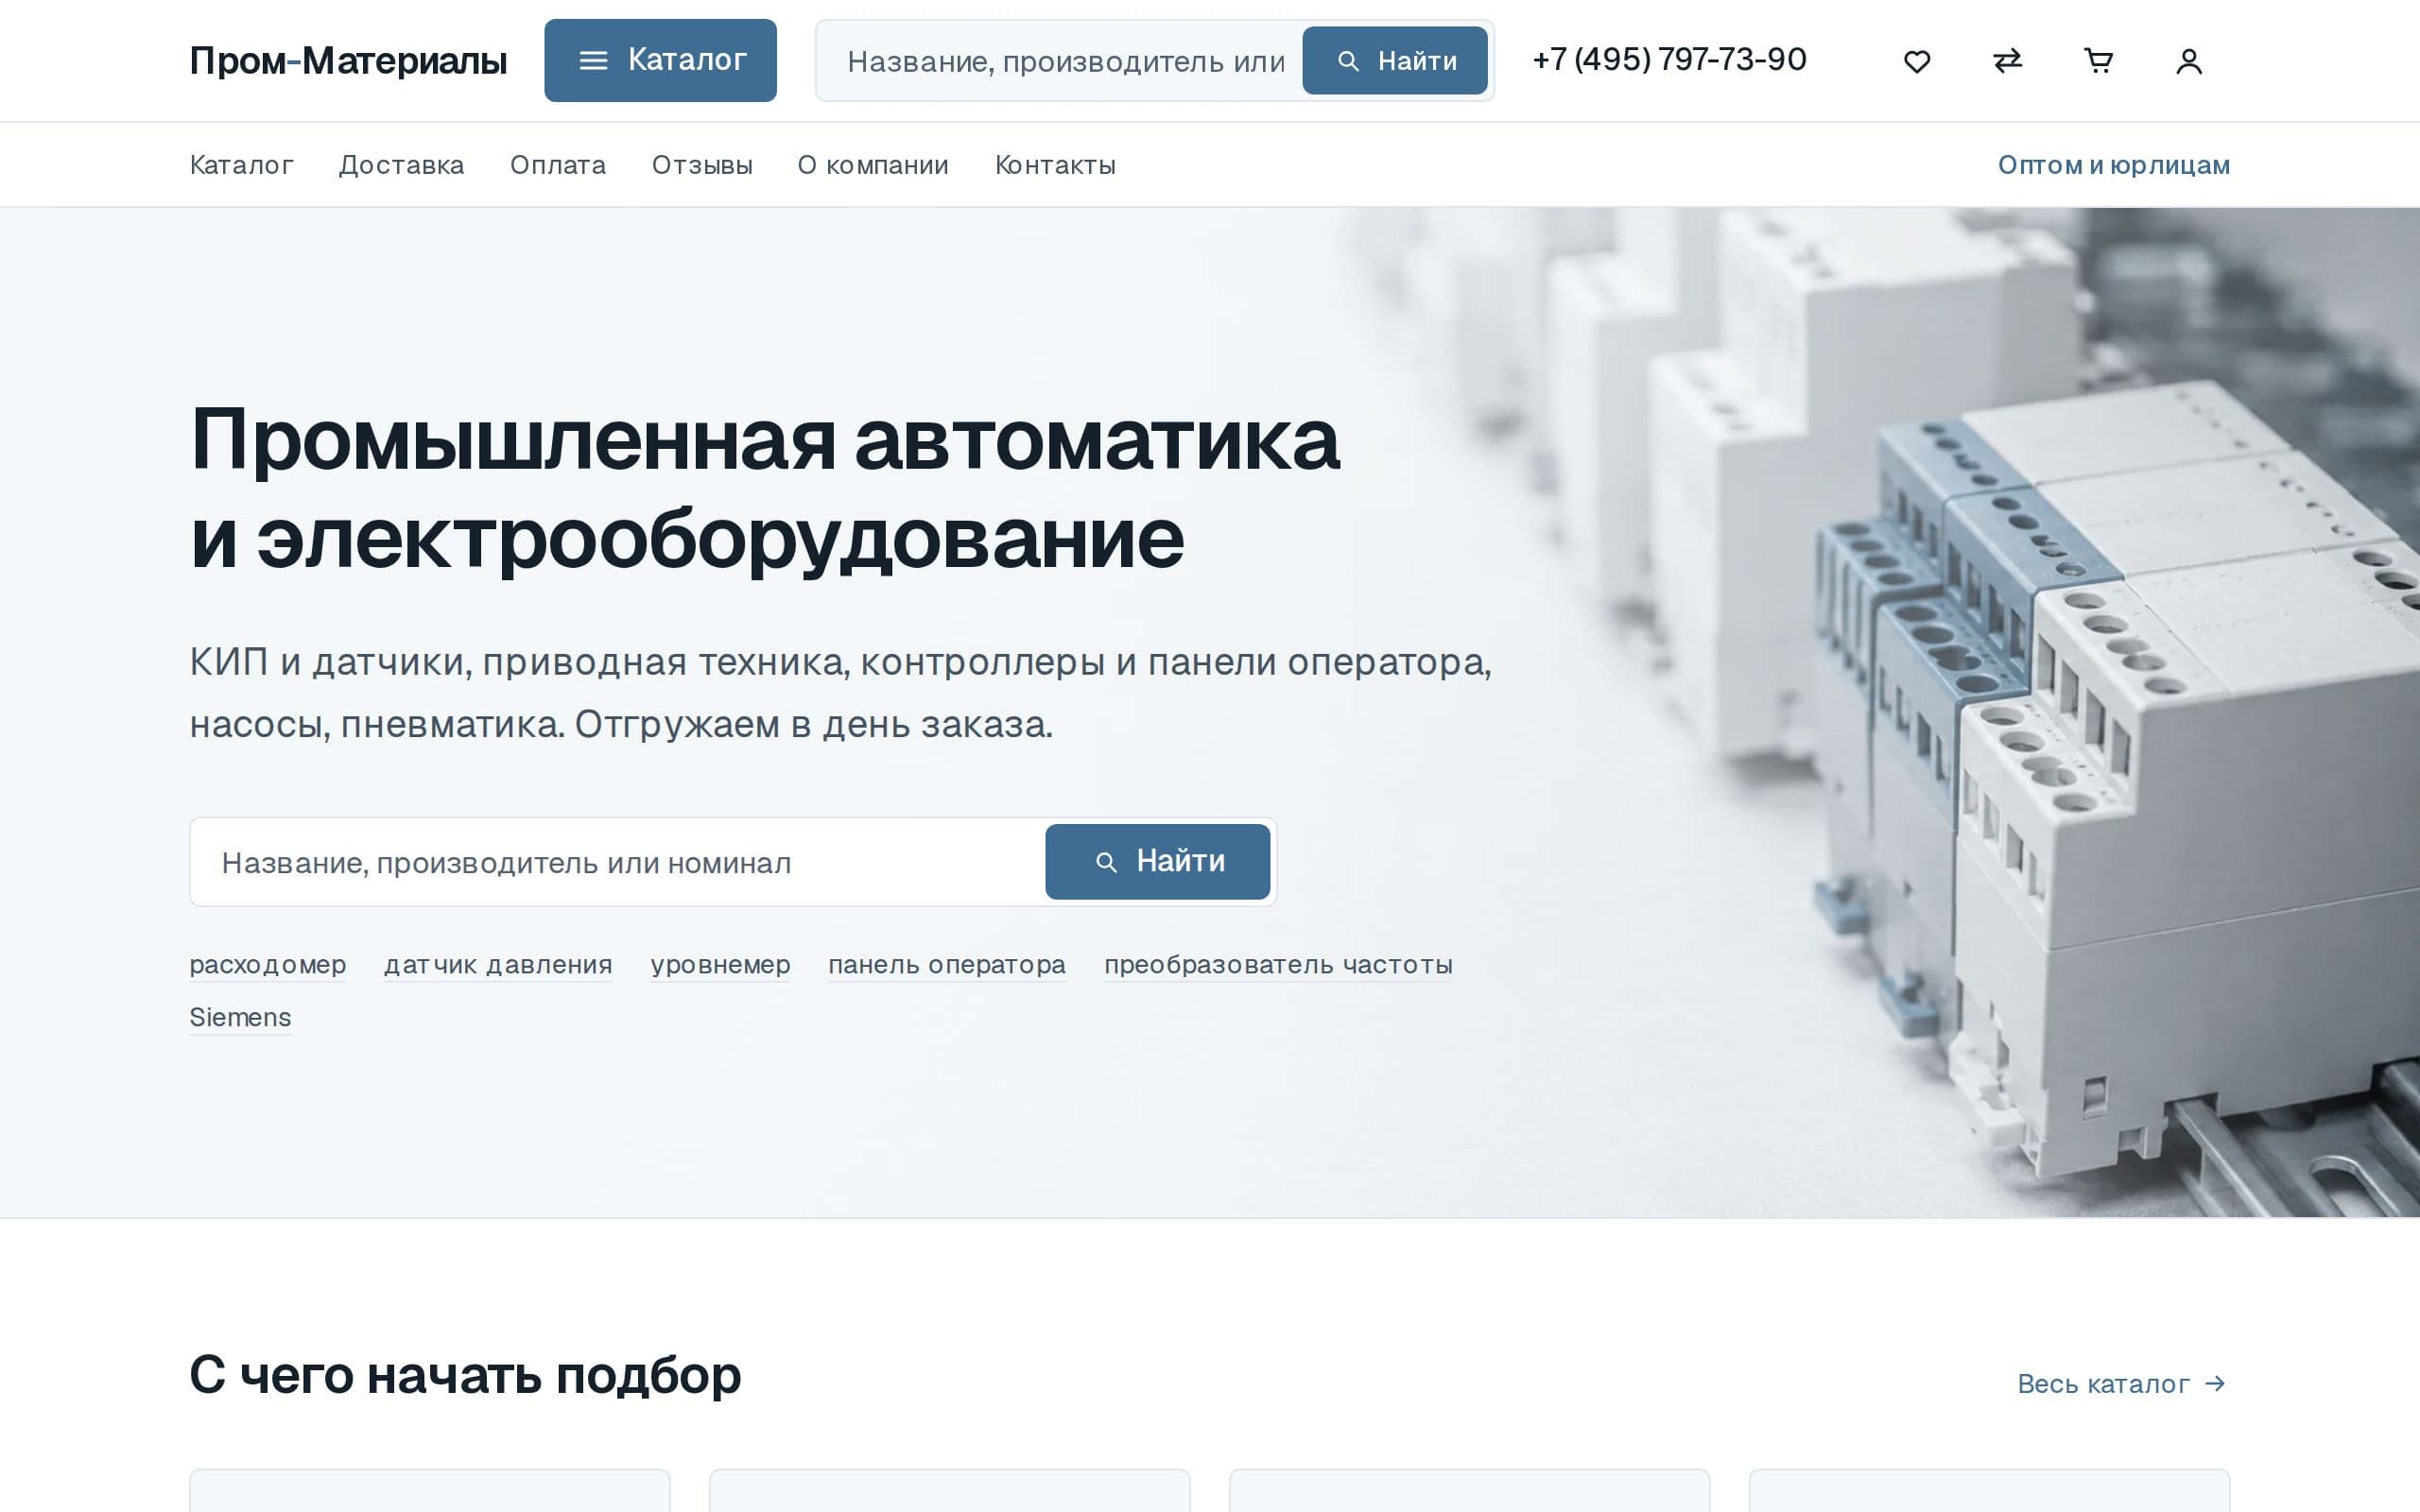Open the Контакты navigation link

[1055, 165]
